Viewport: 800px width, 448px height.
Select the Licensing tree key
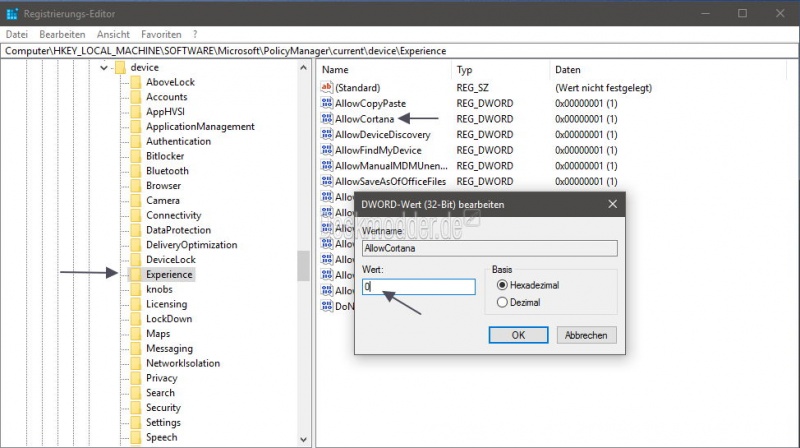[166, 304]
